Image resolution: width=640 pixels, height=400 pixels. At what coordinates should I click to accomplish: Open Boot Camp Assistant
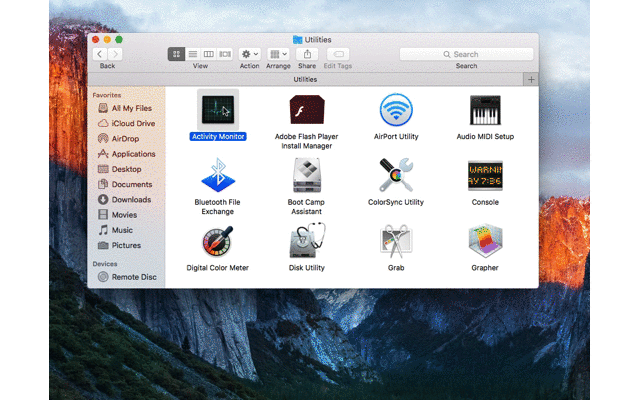tap(306, 175)
